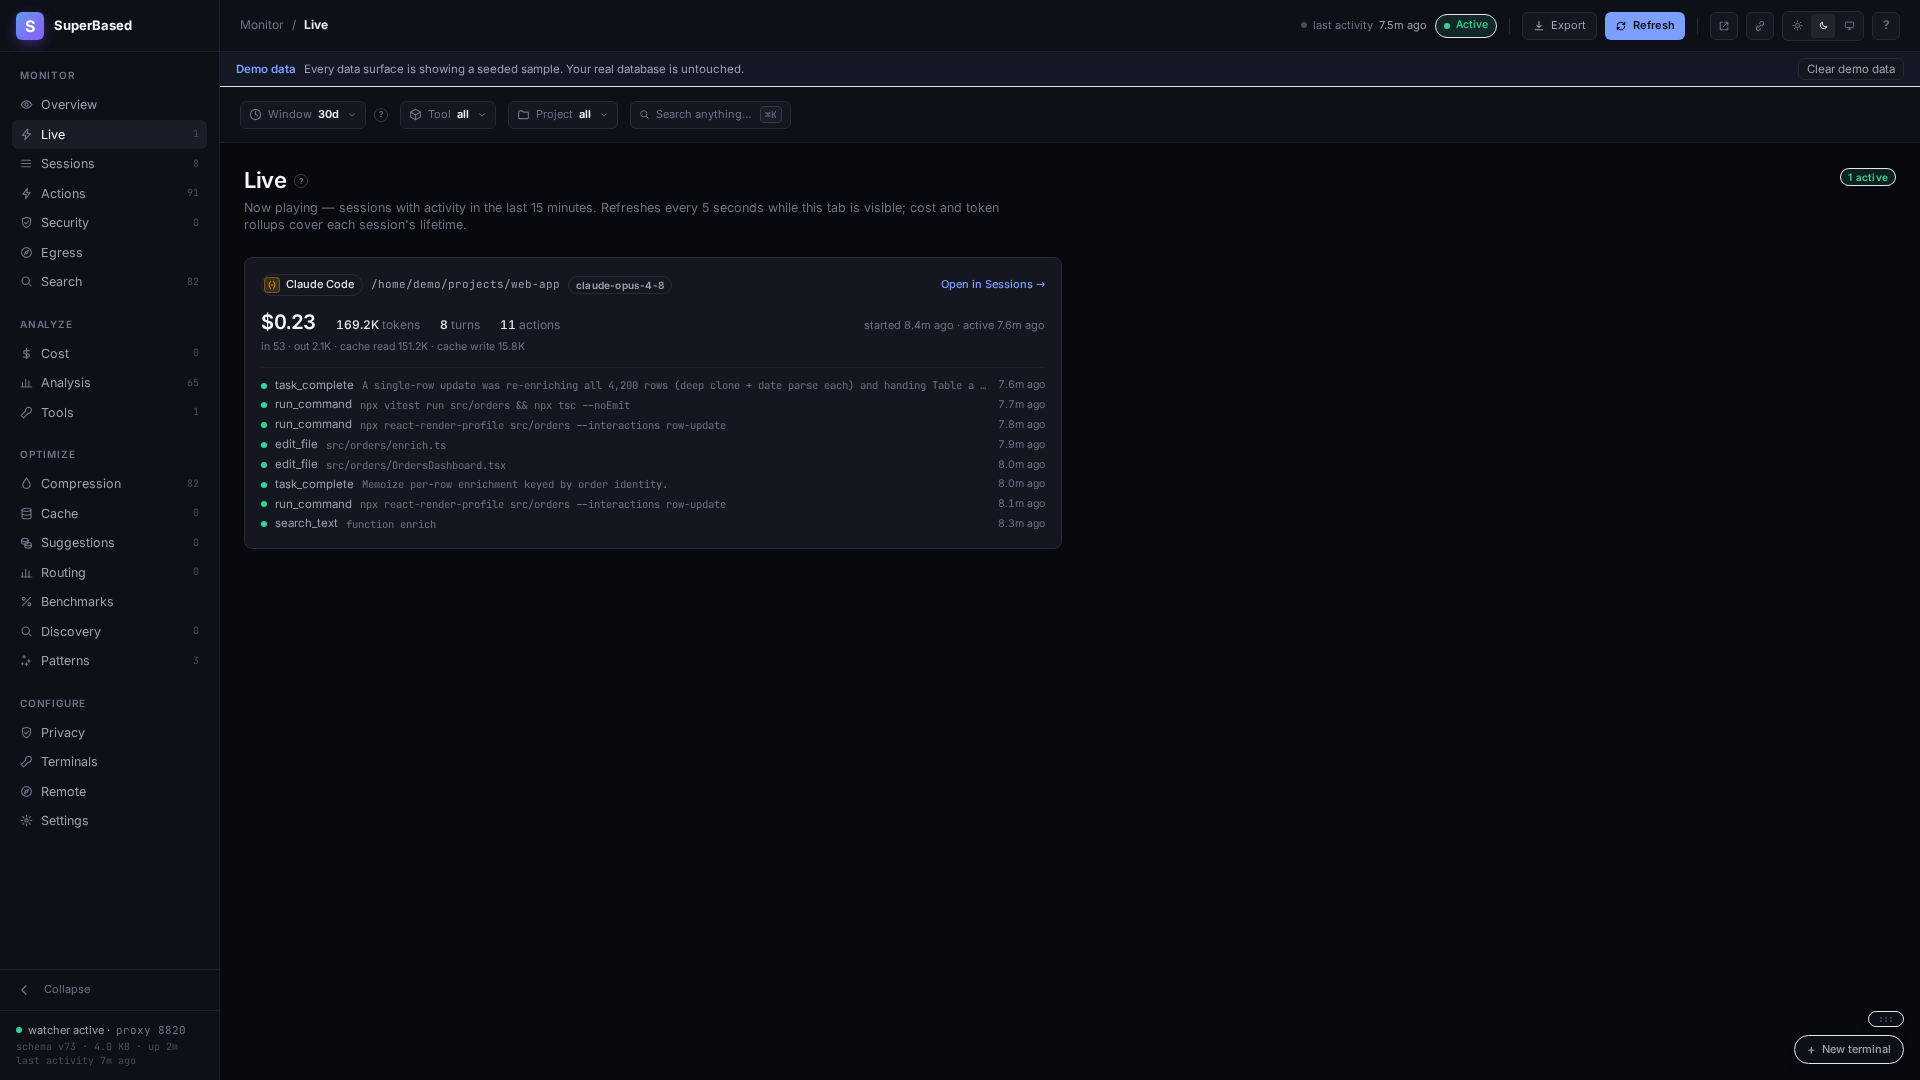The height and width of the screenshot is (1080, 1920).
Task: Select the npx vitest run_command row
Action: click(653, 405)
